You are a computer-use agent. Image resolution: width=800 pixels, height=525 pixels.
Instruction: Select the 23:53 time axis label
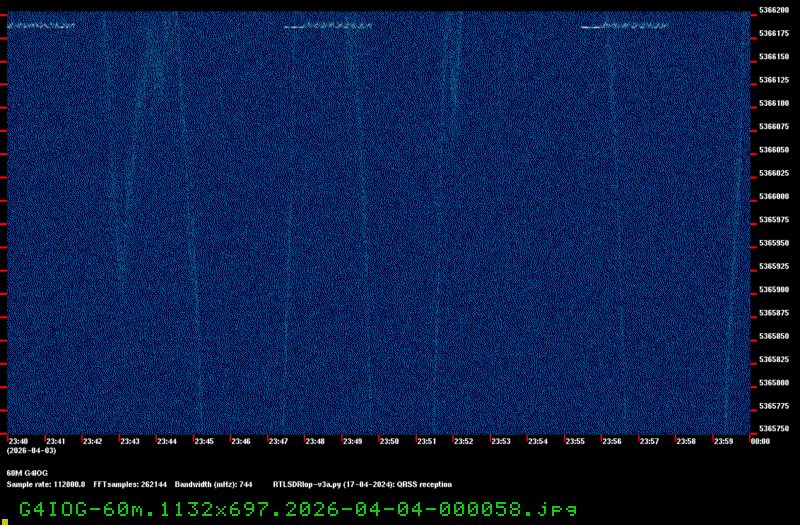coord(501,441)
